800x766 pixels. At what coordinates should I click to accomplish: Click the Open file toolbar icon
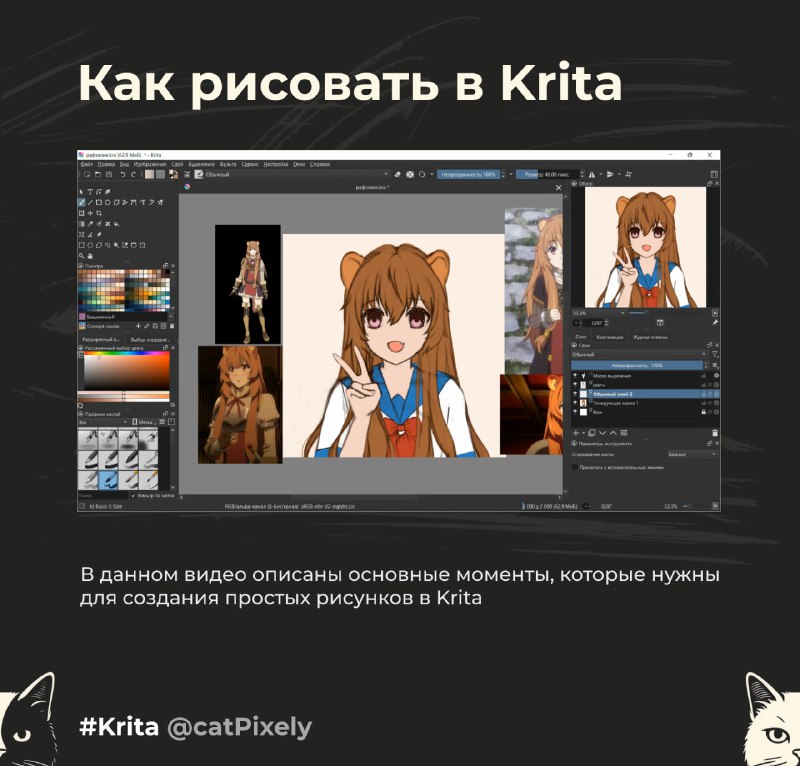[x=98, y=175]
